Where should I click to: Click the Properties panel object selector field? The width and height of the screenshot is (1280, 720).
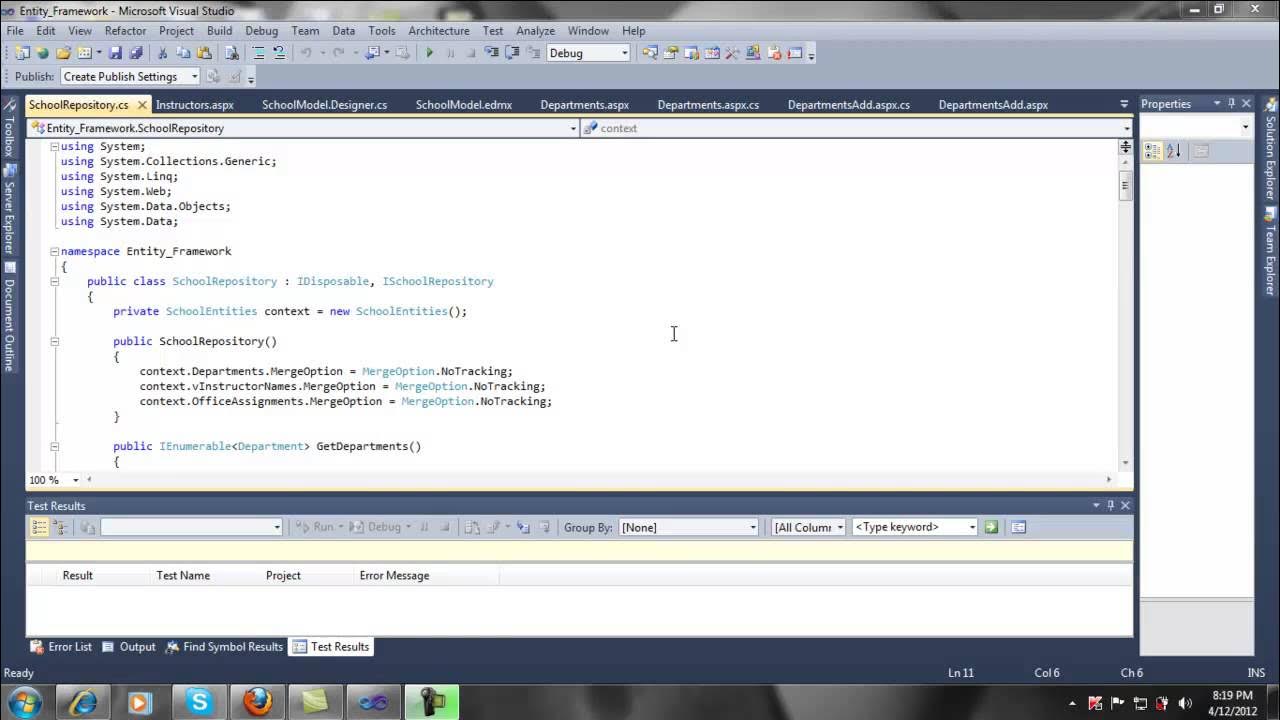click(1196, 126)
